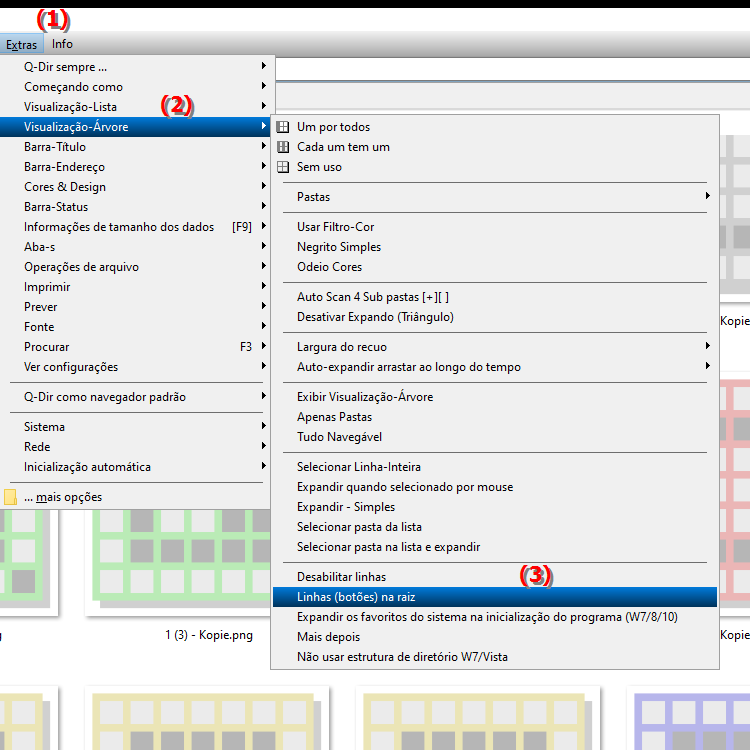Open 'Operações de arquivo' submenu
Viewport: 750px width, 750px height.
coord(135,267)
